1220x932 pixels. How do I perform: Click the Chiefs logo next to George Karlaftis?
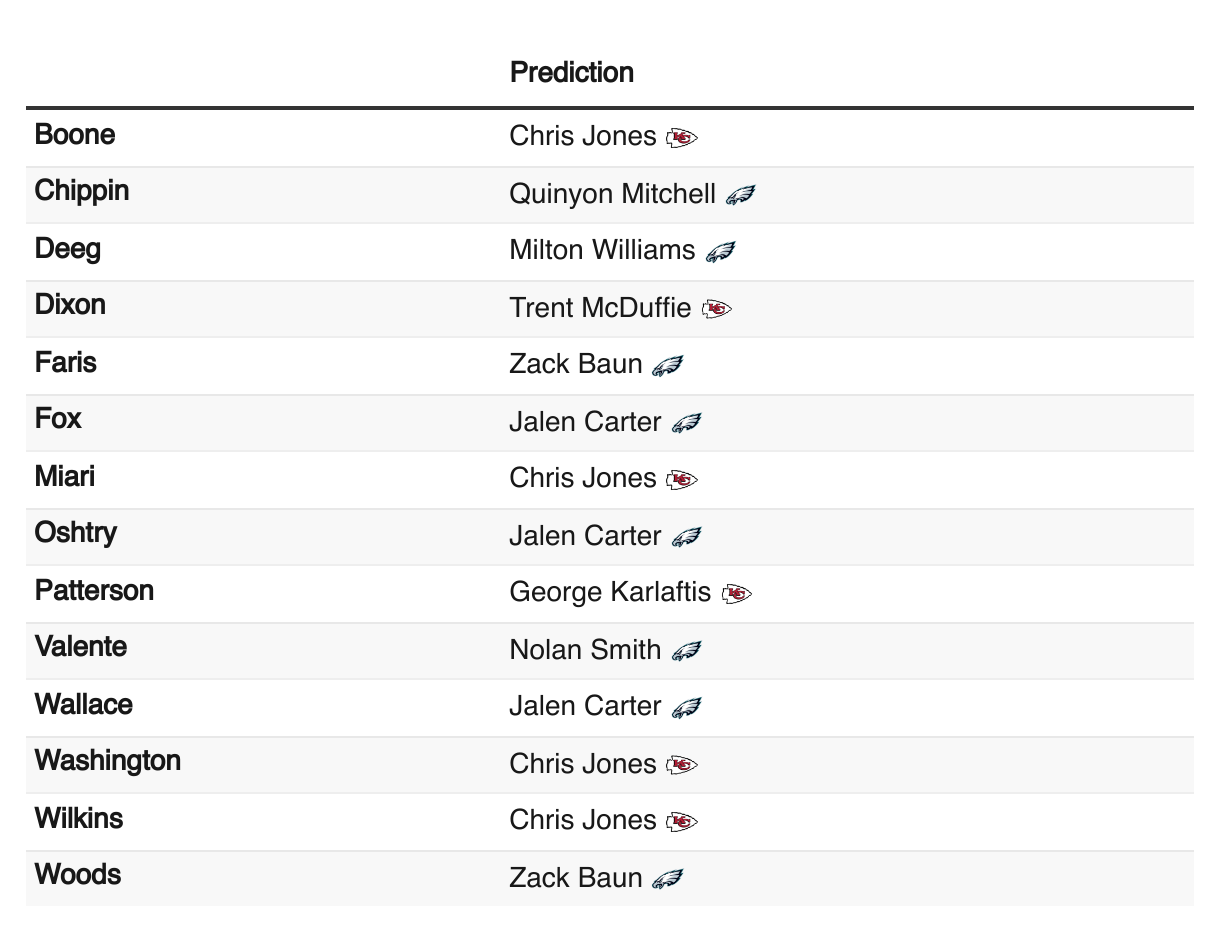[736, 594]
